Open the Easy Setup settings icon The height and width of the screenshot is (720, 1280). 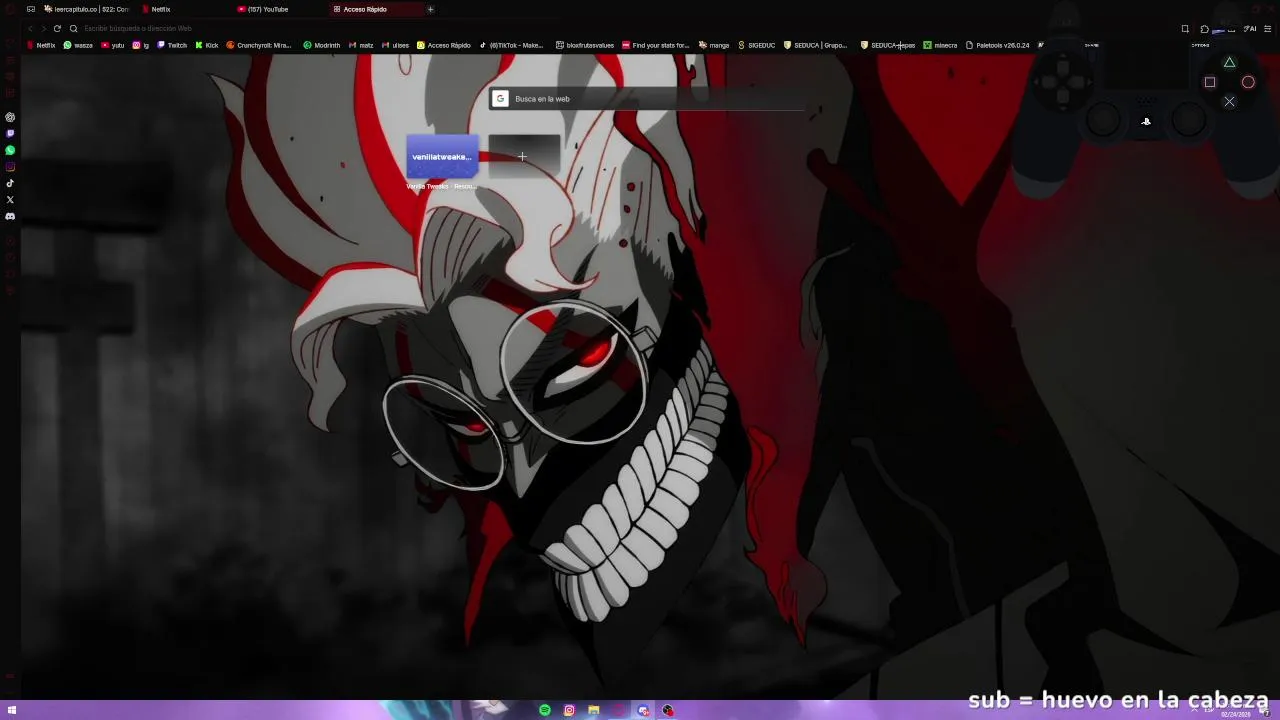click(x=1268, y=28)
